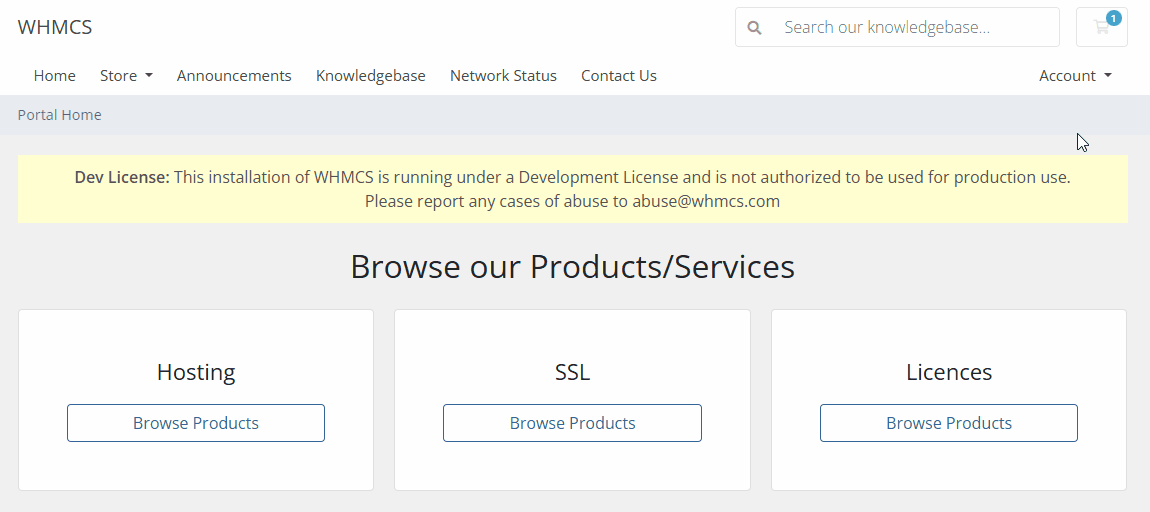Screen dimensions: 1150x512
Task: Browse products under Hosting
Action: (x=196, y=423)
